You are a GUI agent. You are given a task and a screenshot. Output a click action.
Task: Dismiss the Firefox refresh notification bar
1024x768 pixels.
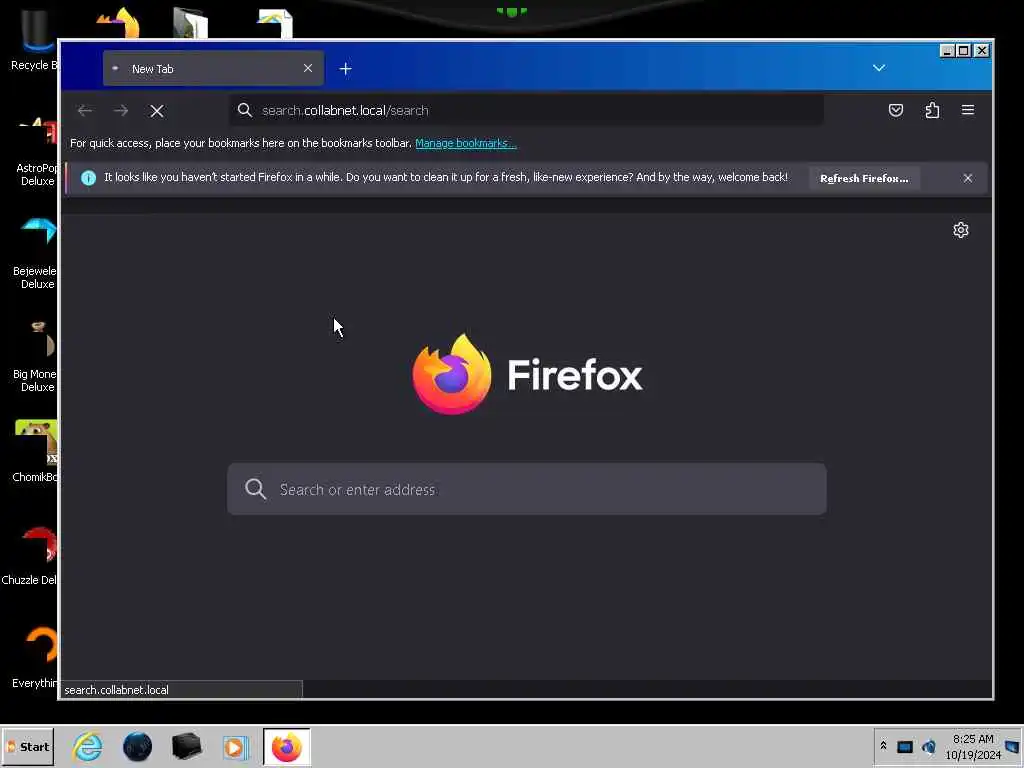968,178
